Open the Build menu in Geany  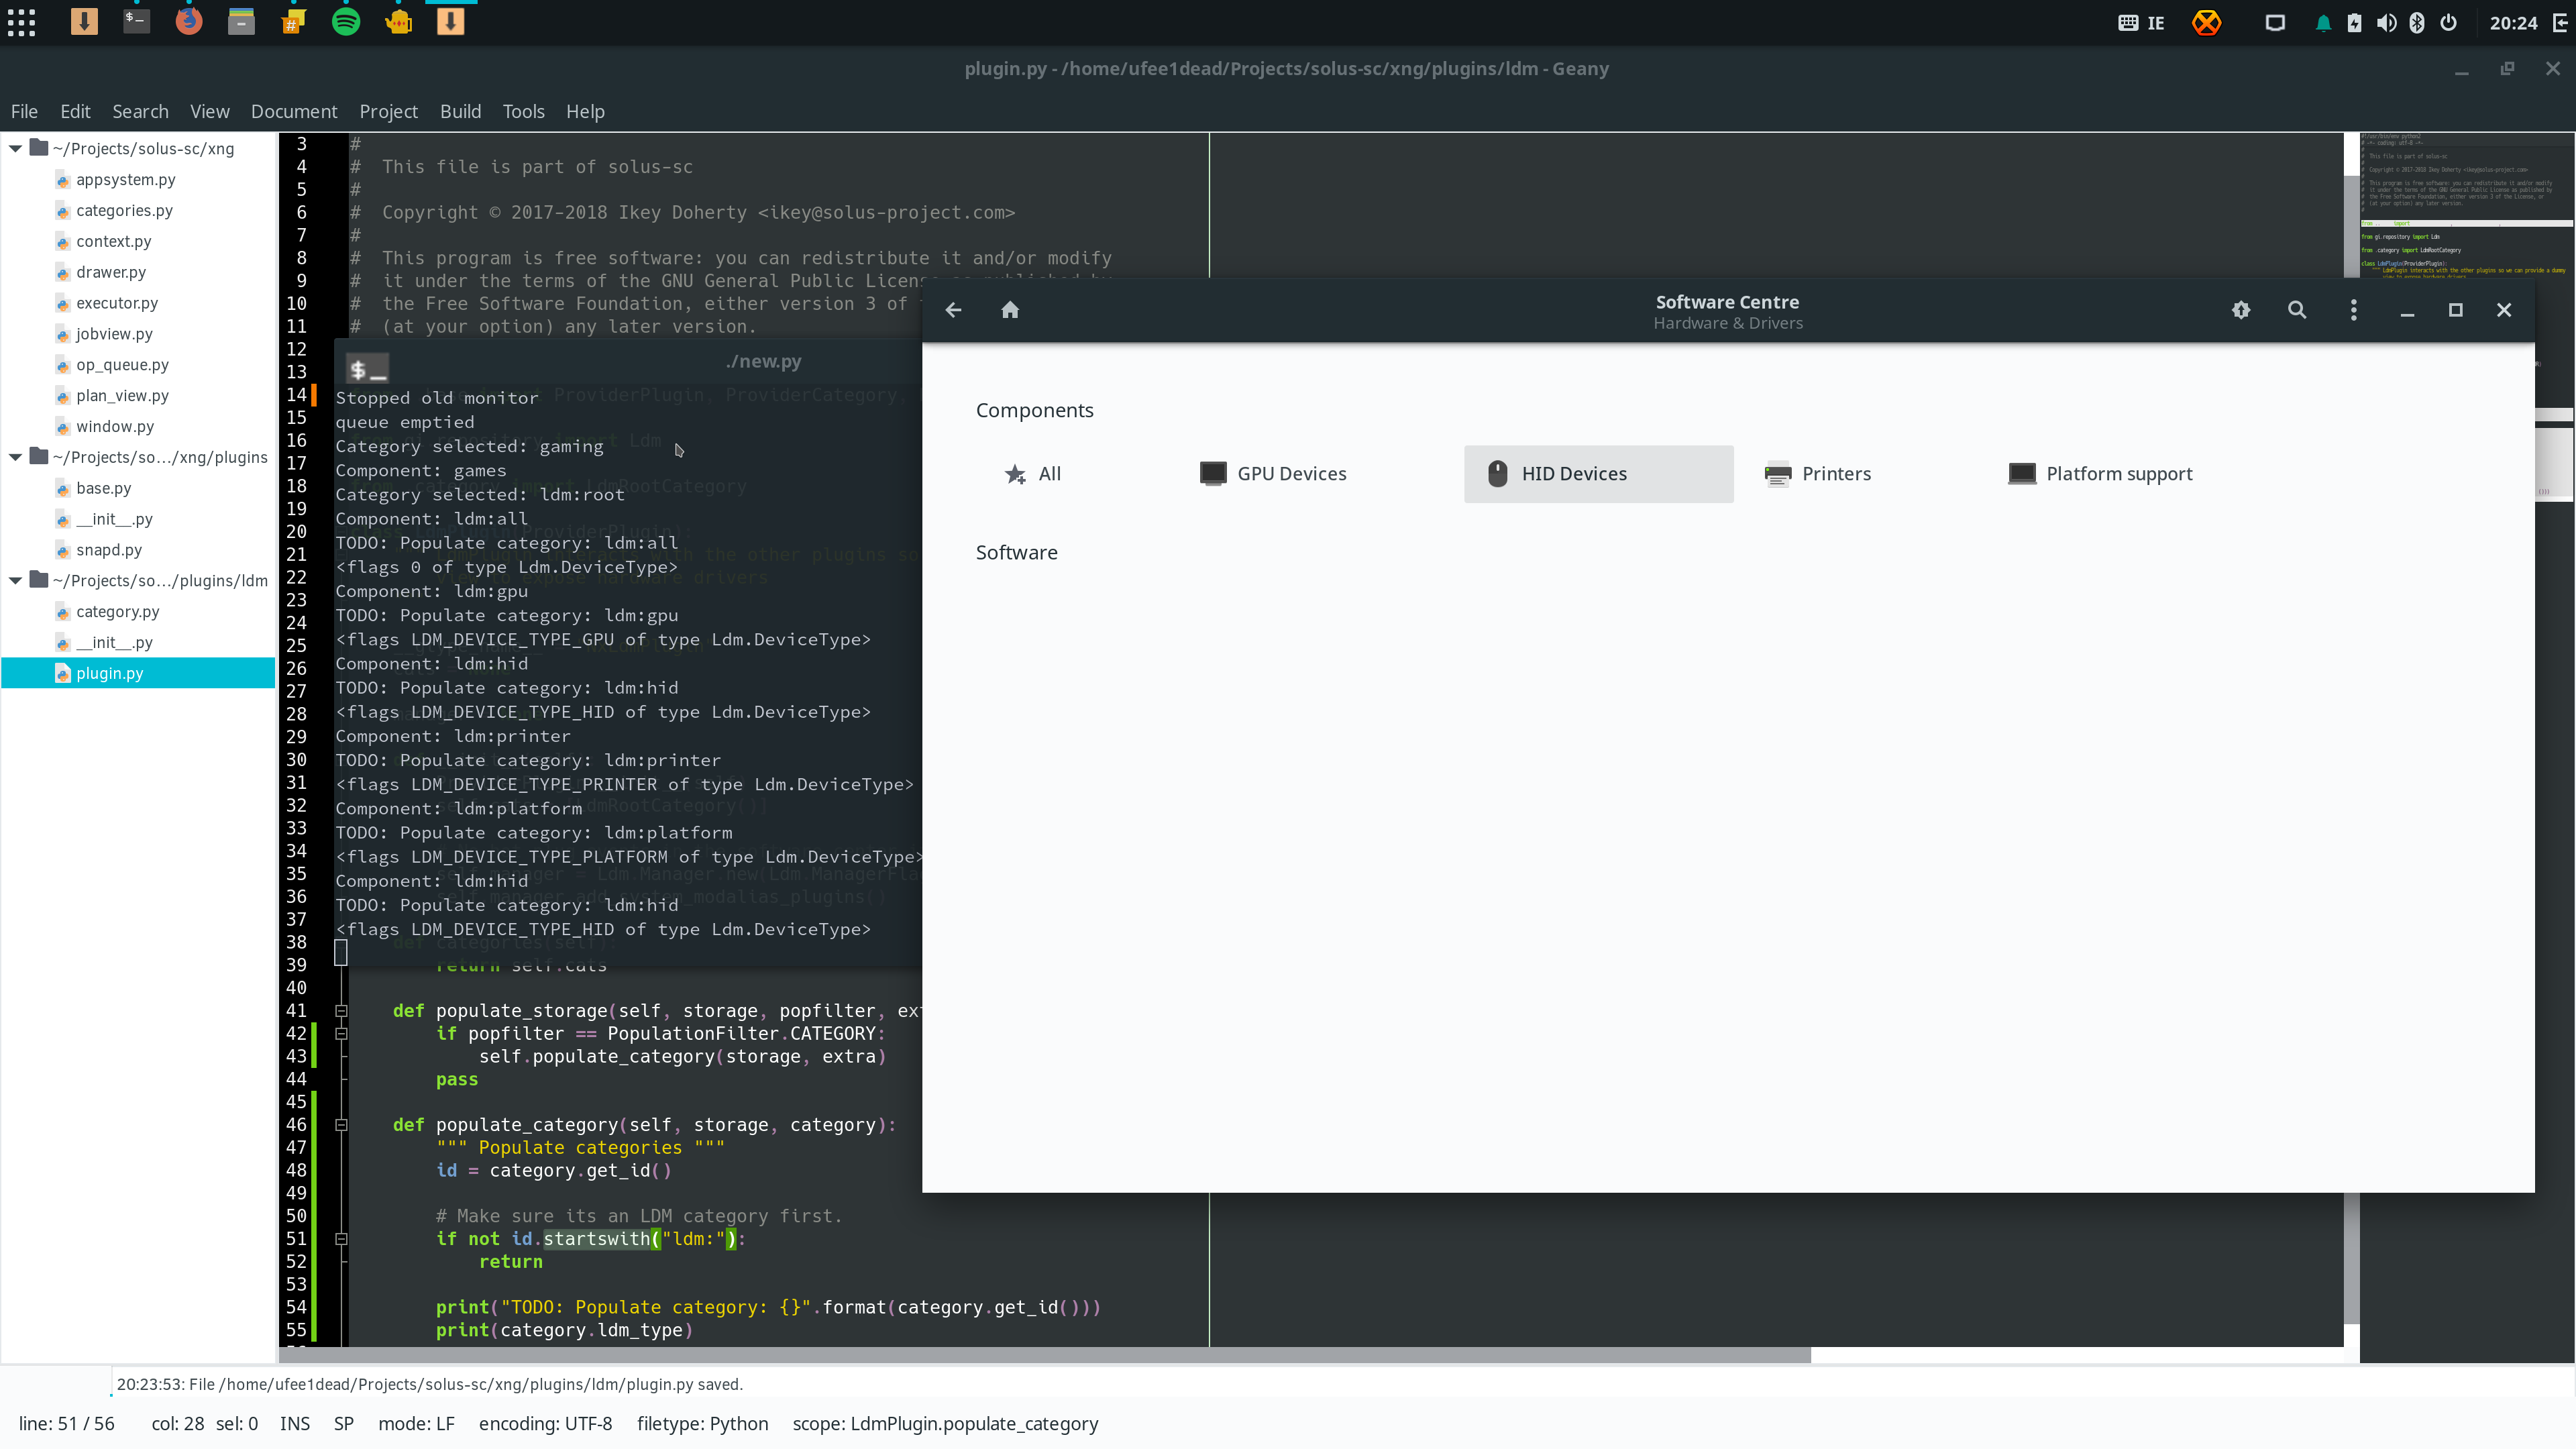[460, 111]
